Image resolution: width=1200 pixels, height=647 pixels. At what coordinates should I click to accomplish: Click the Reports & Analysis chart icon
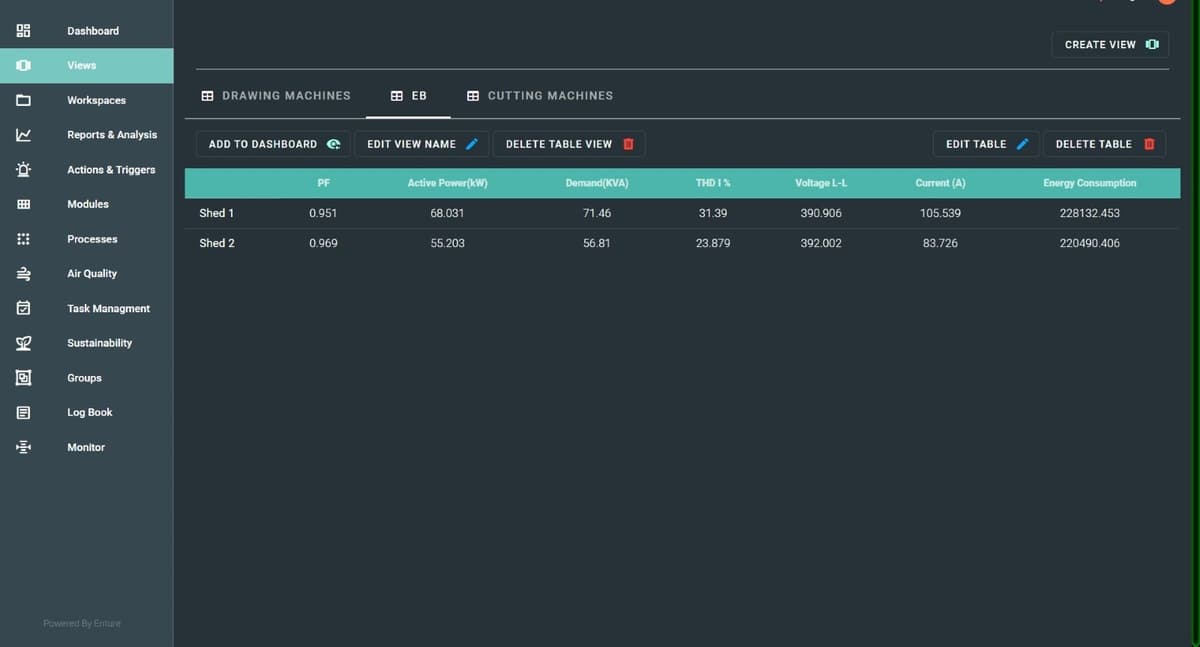(24, 135)
